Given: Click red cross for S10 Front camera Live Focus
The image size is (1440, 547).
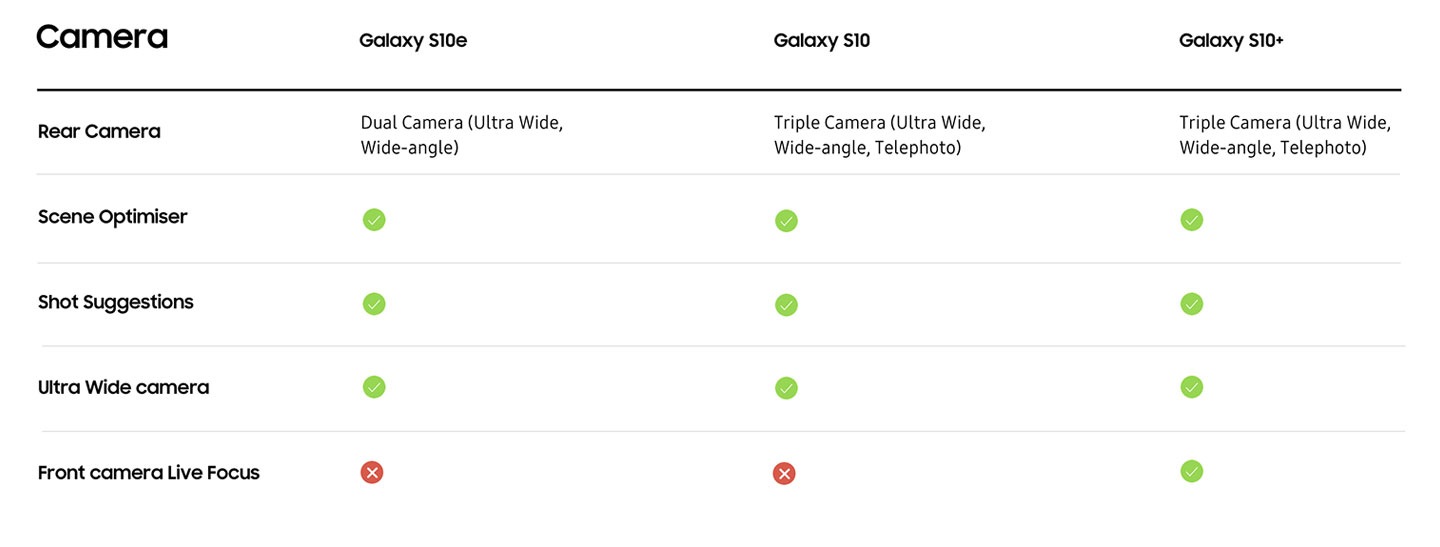Looking at the screenshot, I should [x=784, y=474].
